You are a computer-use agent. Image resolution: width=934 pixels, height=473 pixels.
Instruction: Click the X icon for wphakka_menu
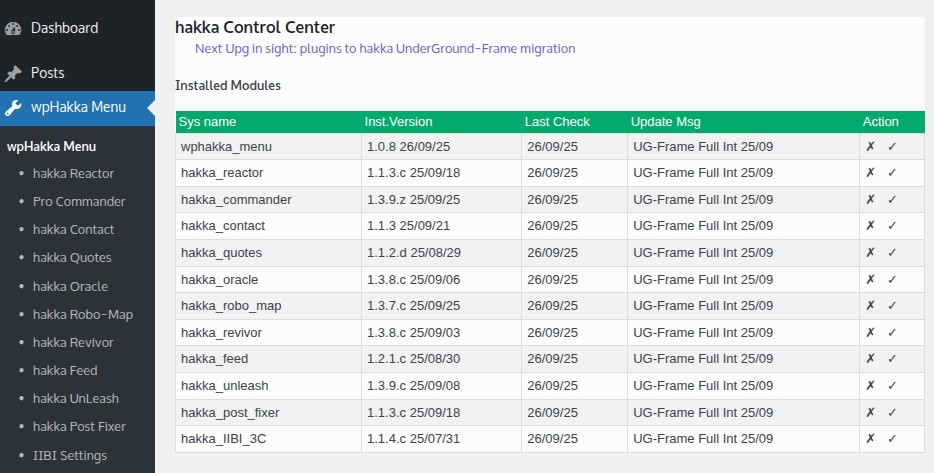[870, 146]
